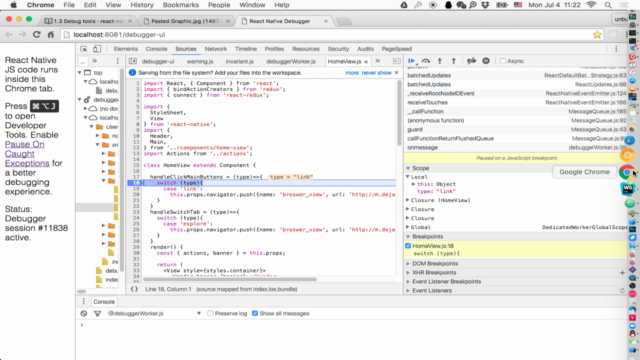The image size is (640, 360).
Task: Collapse 'top' frame in navigator
Action: coord(80,73)
